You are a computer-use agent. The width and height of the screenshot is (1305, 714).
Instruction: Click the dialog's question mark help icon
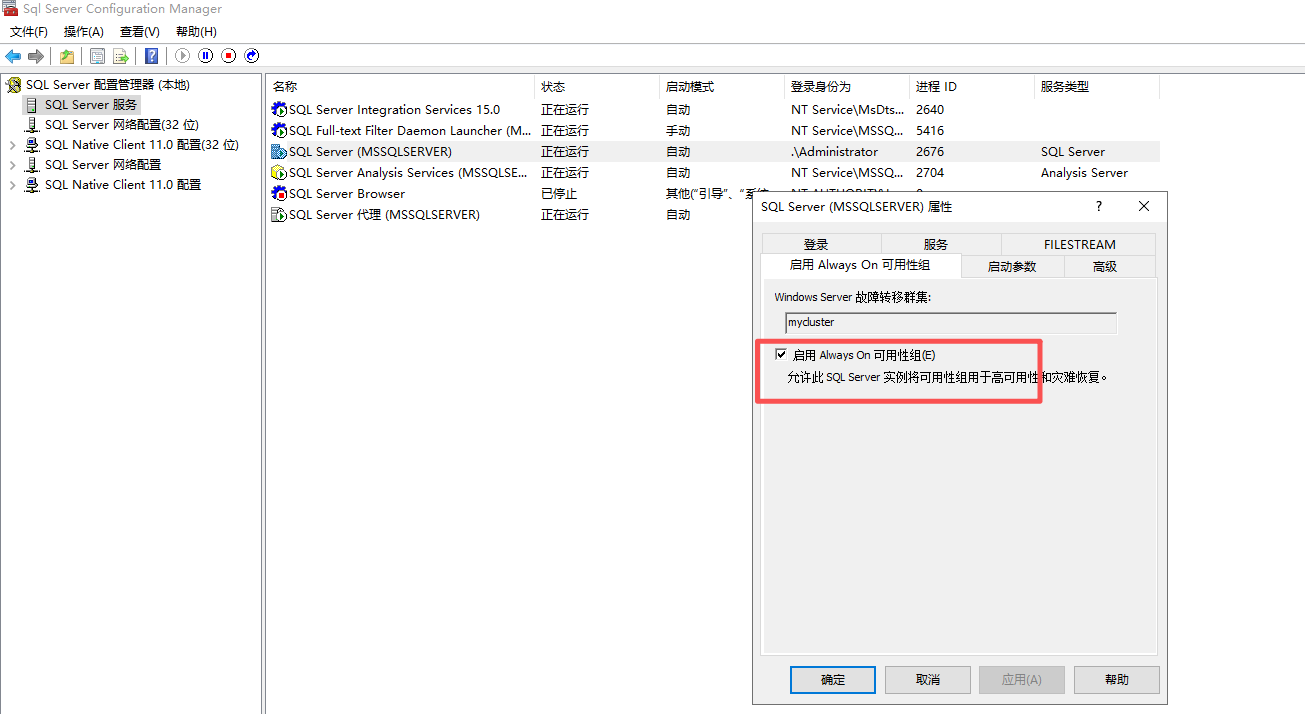click(1099, 206)
